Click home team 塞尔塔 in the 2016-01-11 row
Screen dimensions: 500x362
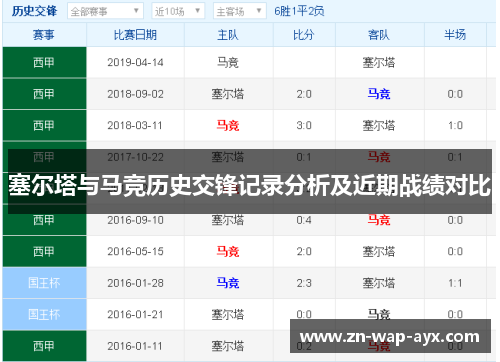tap(228, 346)
